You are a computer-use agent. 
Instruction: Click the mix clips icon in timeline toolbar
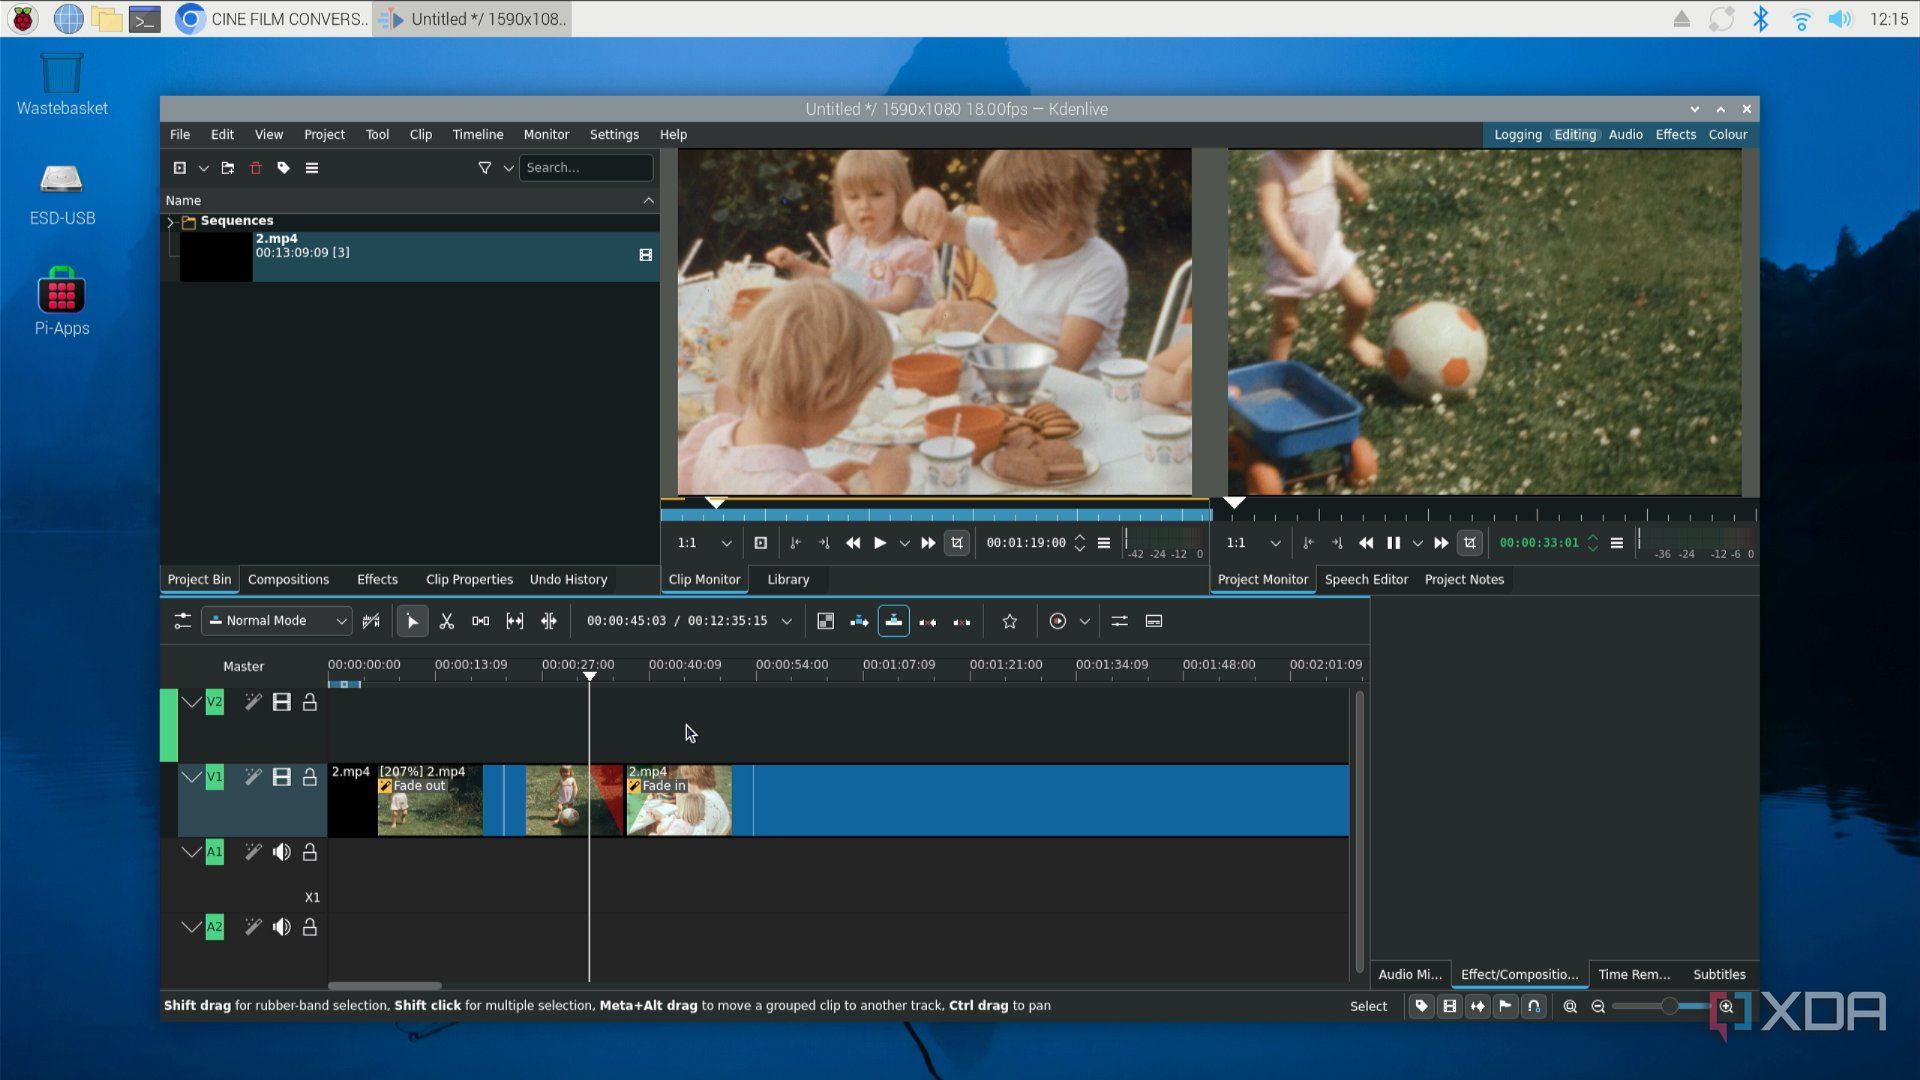[x=826, y=621]
